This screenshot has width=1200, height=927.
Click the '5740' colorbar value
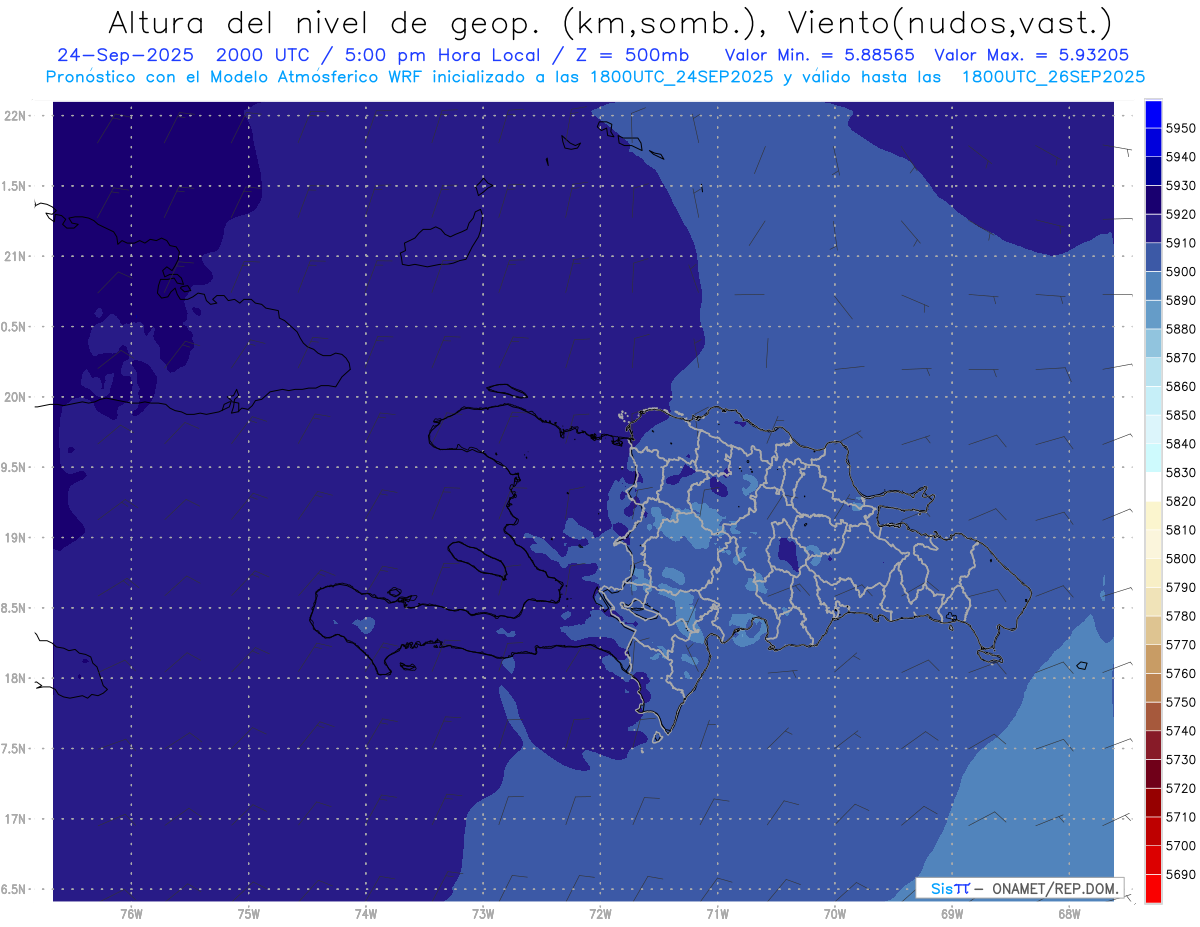[x=1180, y=731]
